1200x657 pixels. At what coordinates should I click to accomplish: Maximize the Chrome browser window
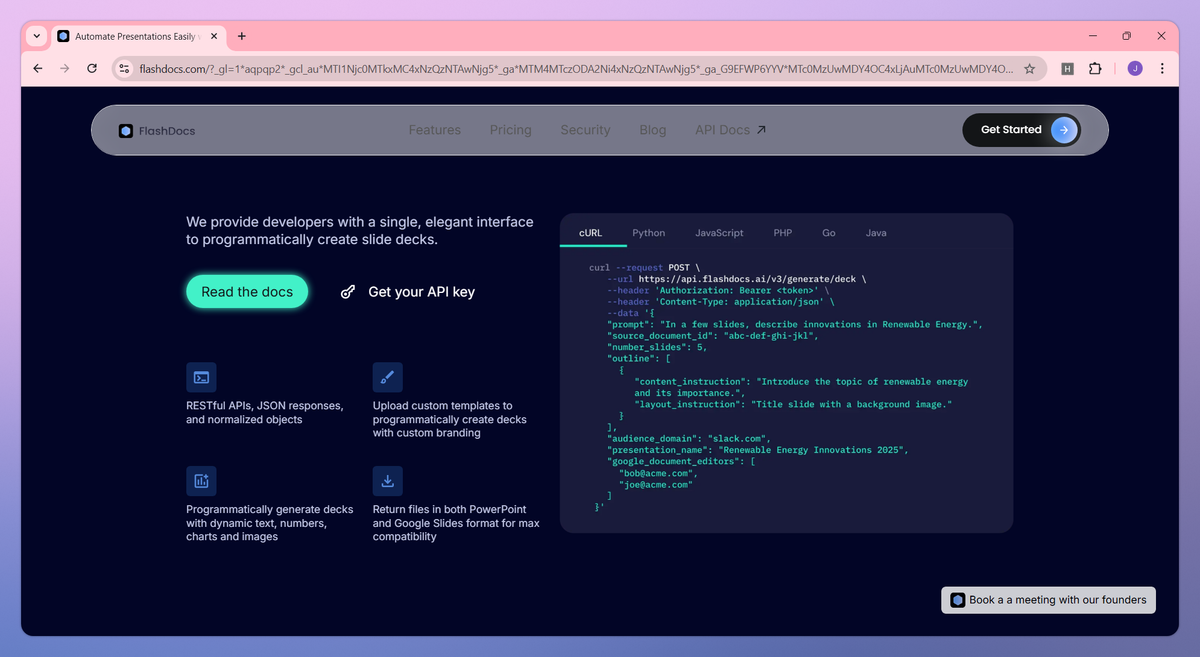click(1126, 36)
